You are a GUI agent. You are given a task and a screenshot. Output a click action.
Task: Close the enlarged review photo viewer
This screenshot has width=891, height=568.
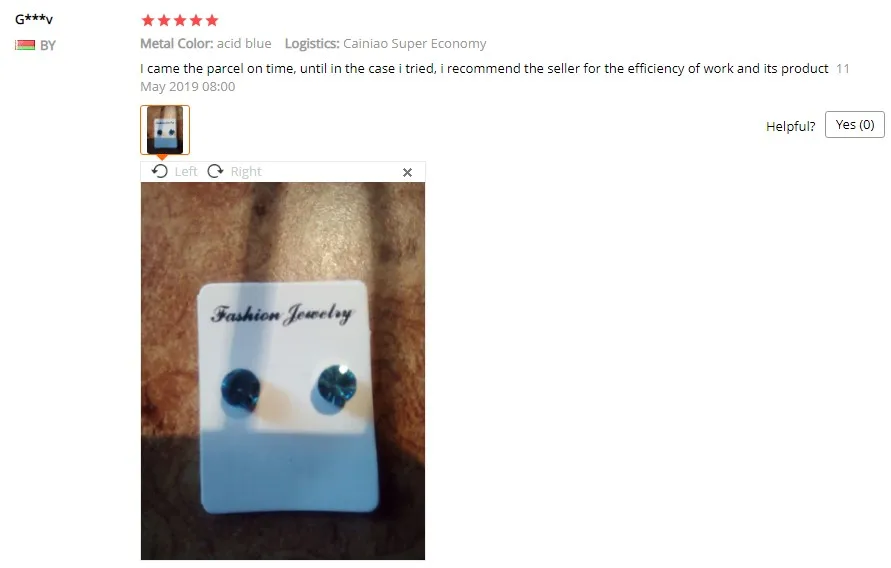(407, 172)
